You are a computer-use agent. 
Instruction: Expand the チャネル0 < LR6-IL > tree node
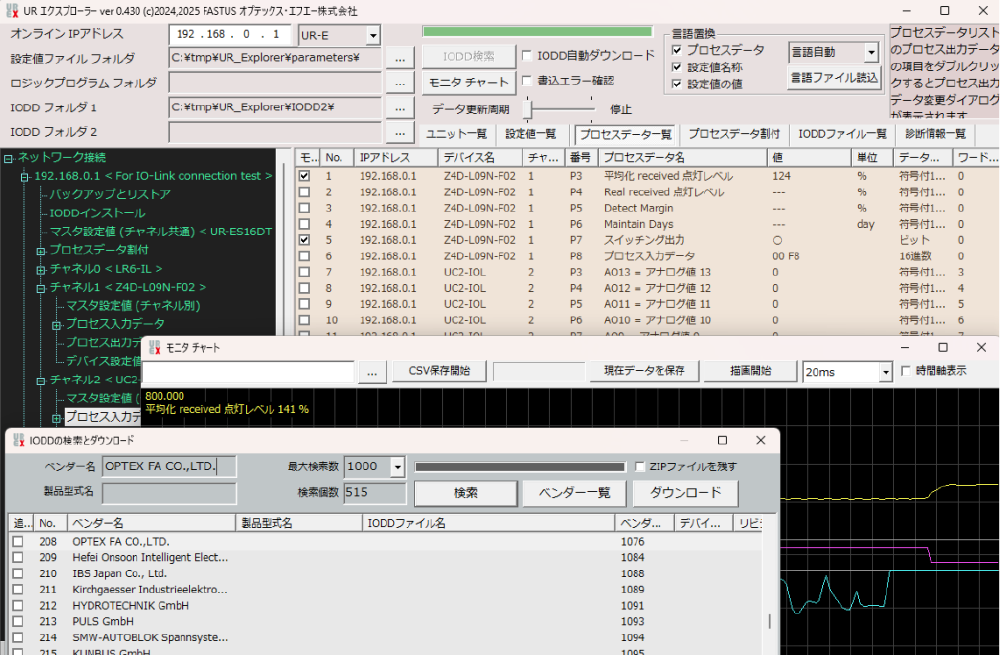(x=41, y=269)
